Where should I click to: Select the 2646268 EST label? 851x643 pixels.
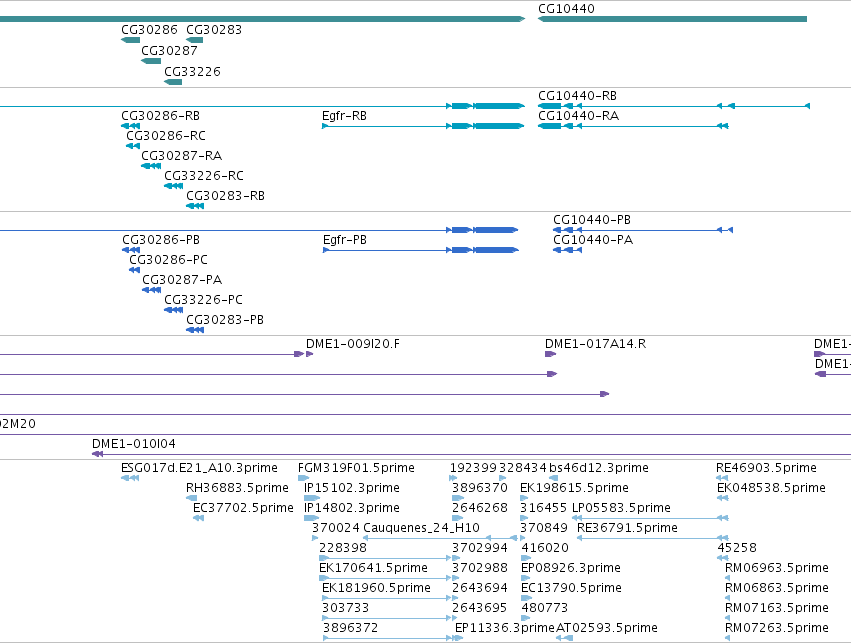pos(480,508)
